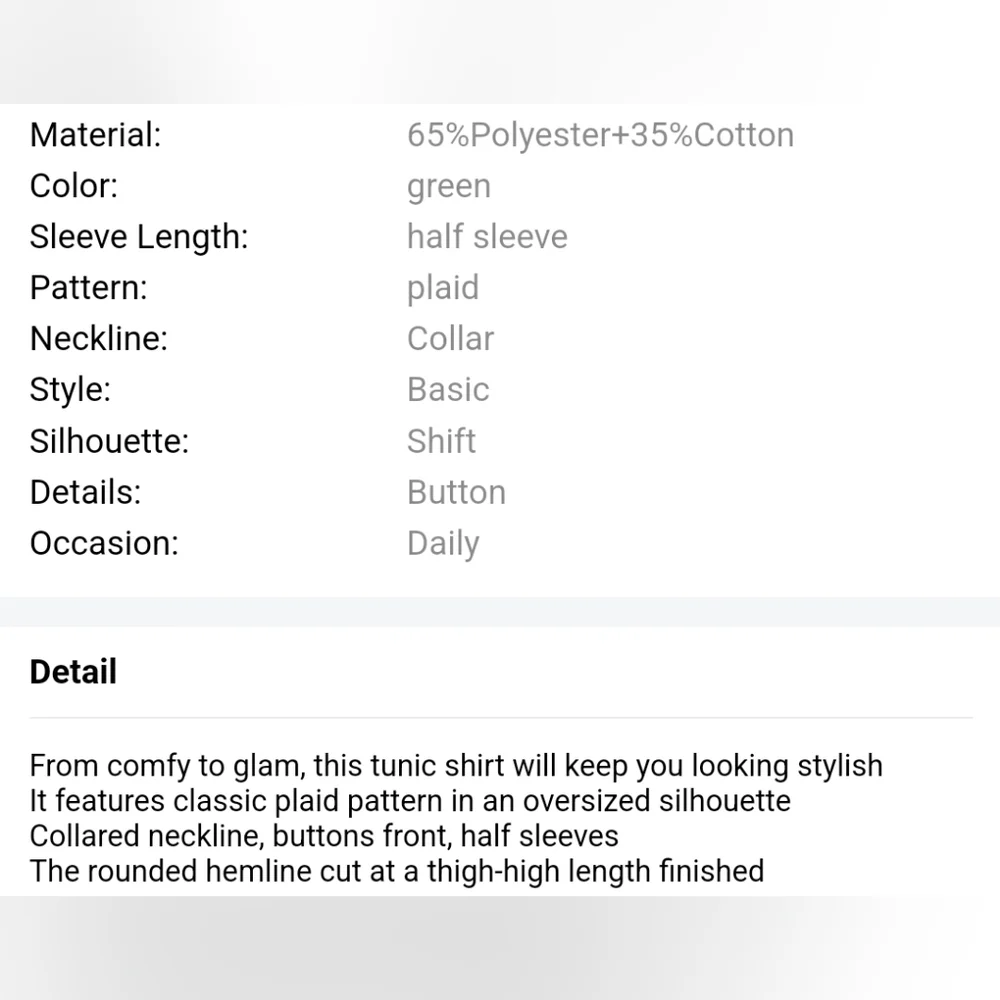The height and width of the screenshot is (1000, 1000).
Task: Select the plaid pattern value
Action: [442, 288]
